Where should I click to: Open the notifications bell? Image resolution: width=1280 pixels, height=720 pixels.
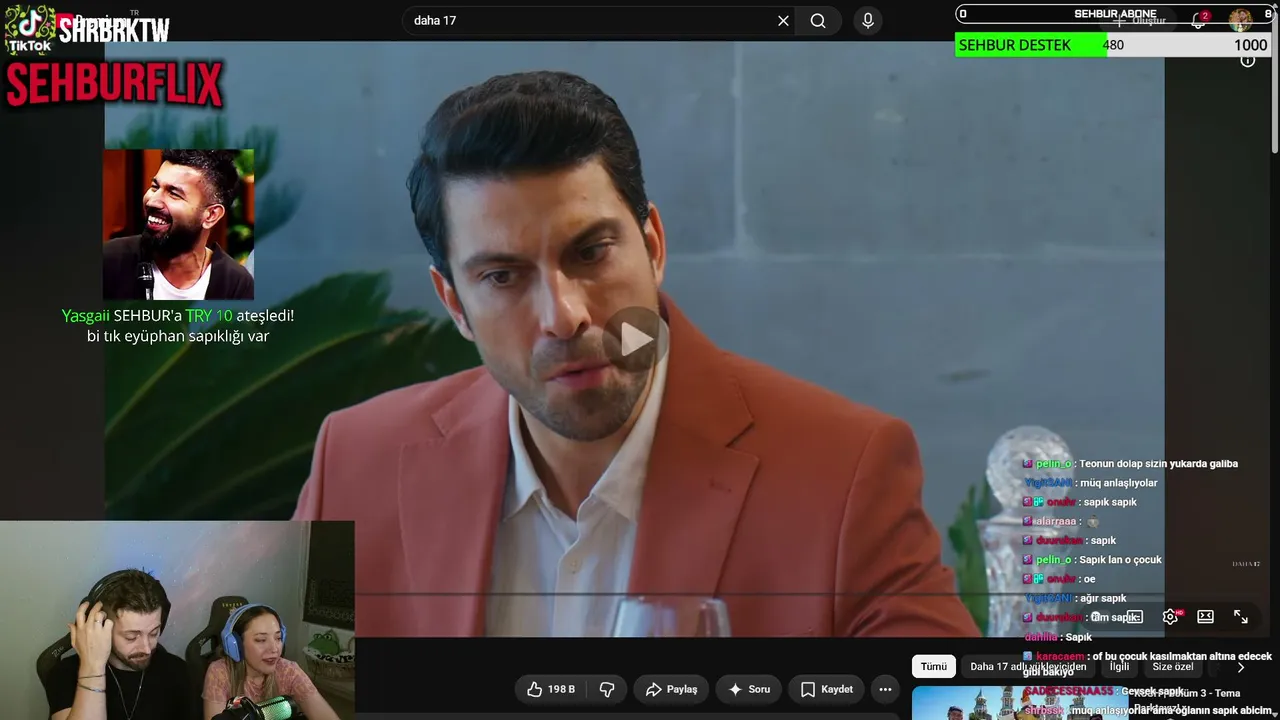1198,20
